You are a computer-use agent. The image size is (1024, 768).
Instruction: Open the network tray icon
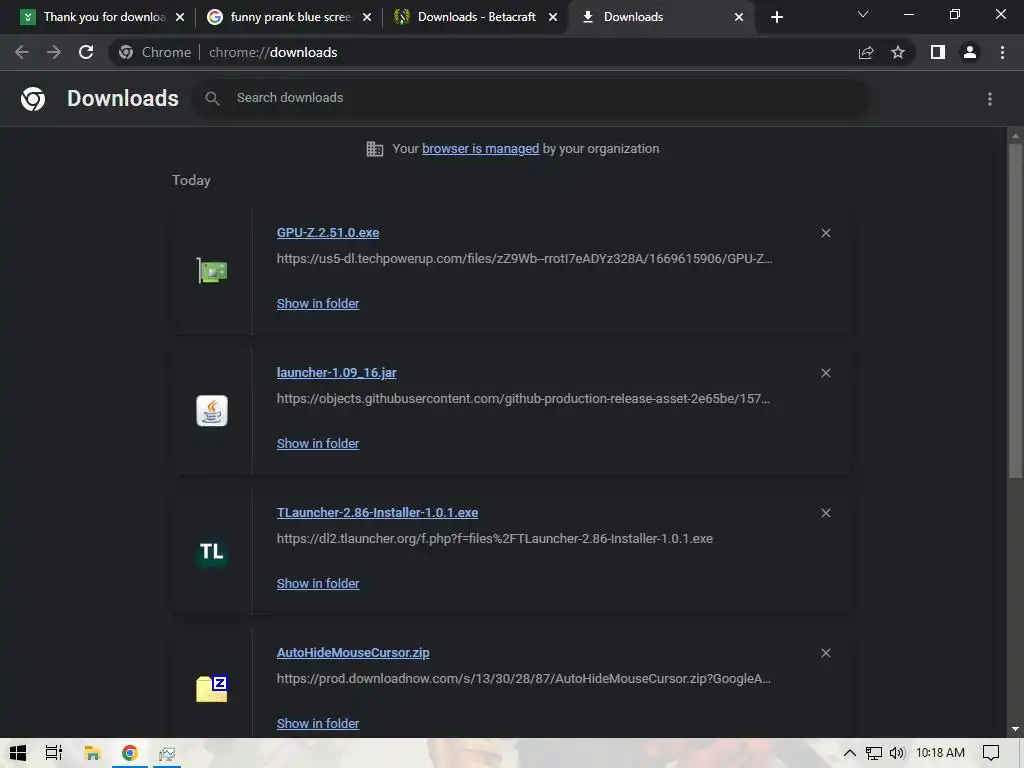874,753
